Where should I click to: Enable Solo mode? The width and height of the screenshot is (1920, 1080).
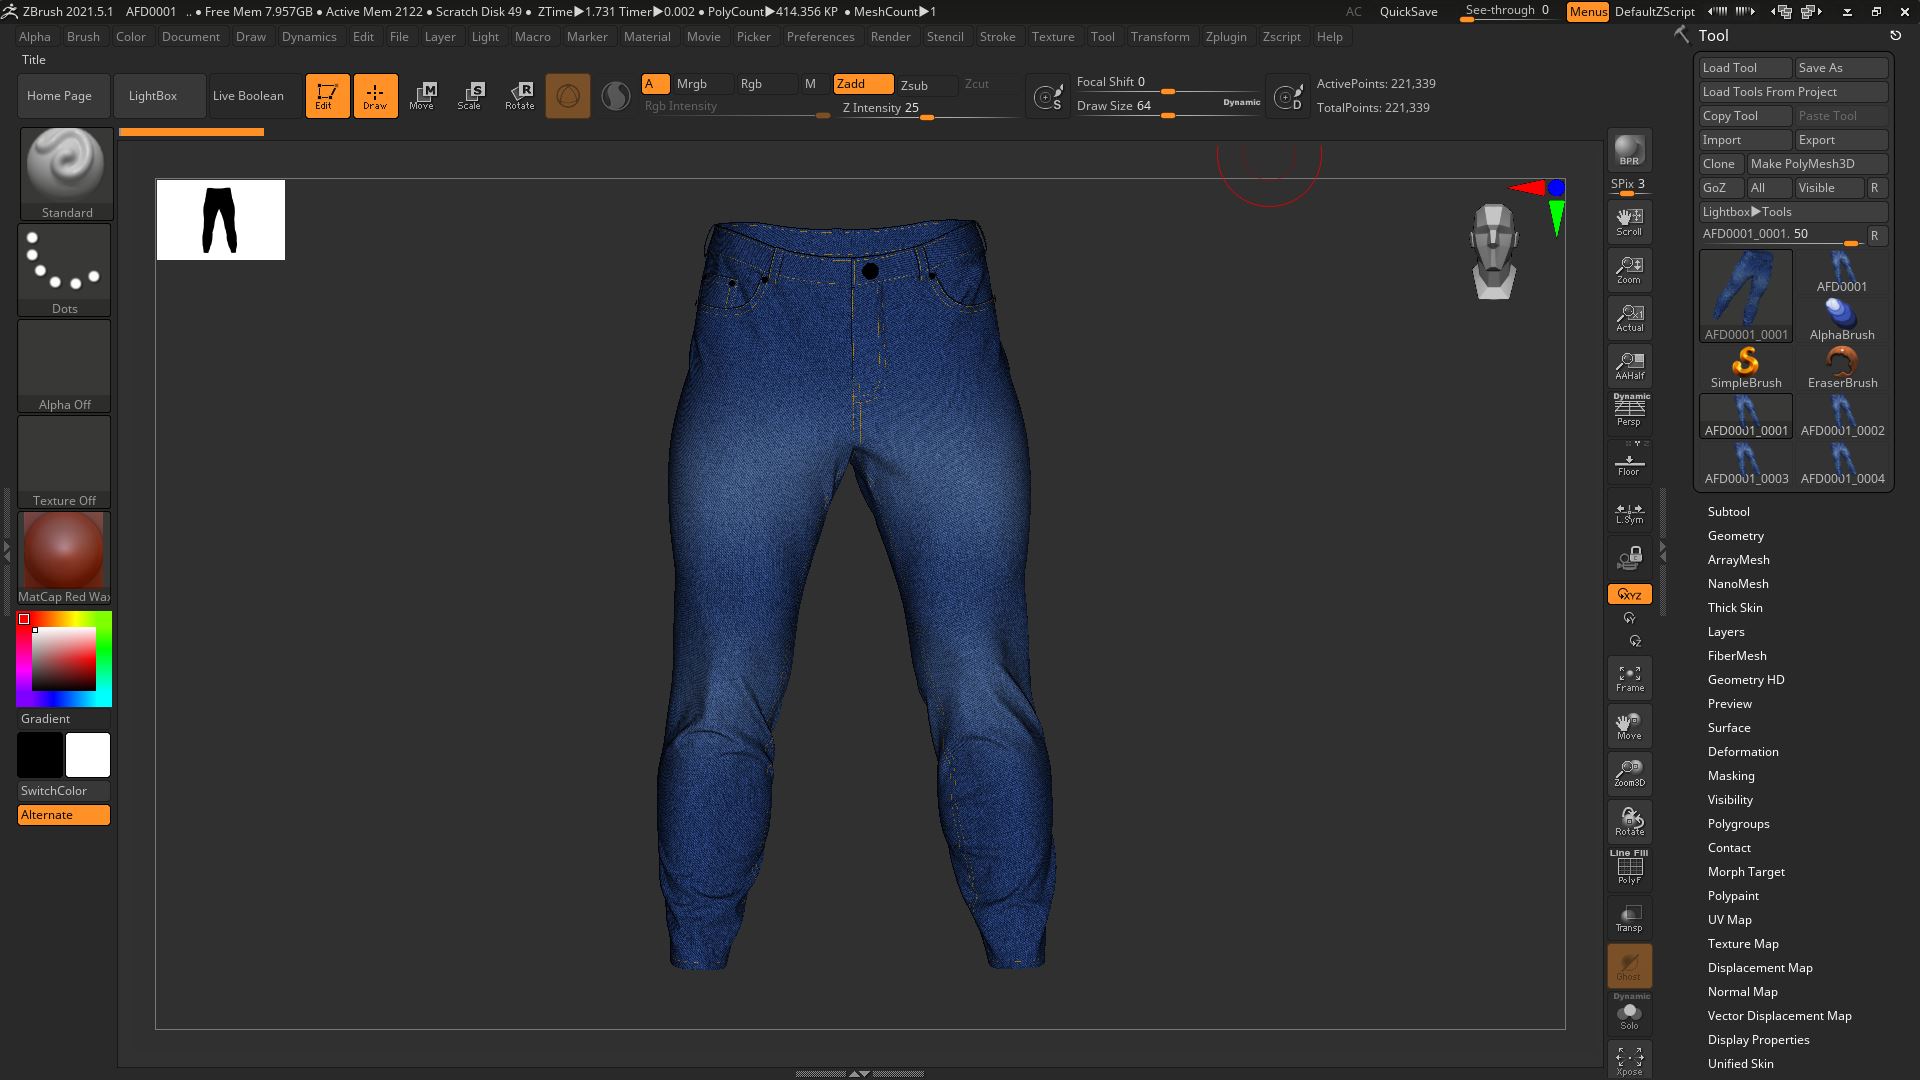(x=1629, y=1013)
